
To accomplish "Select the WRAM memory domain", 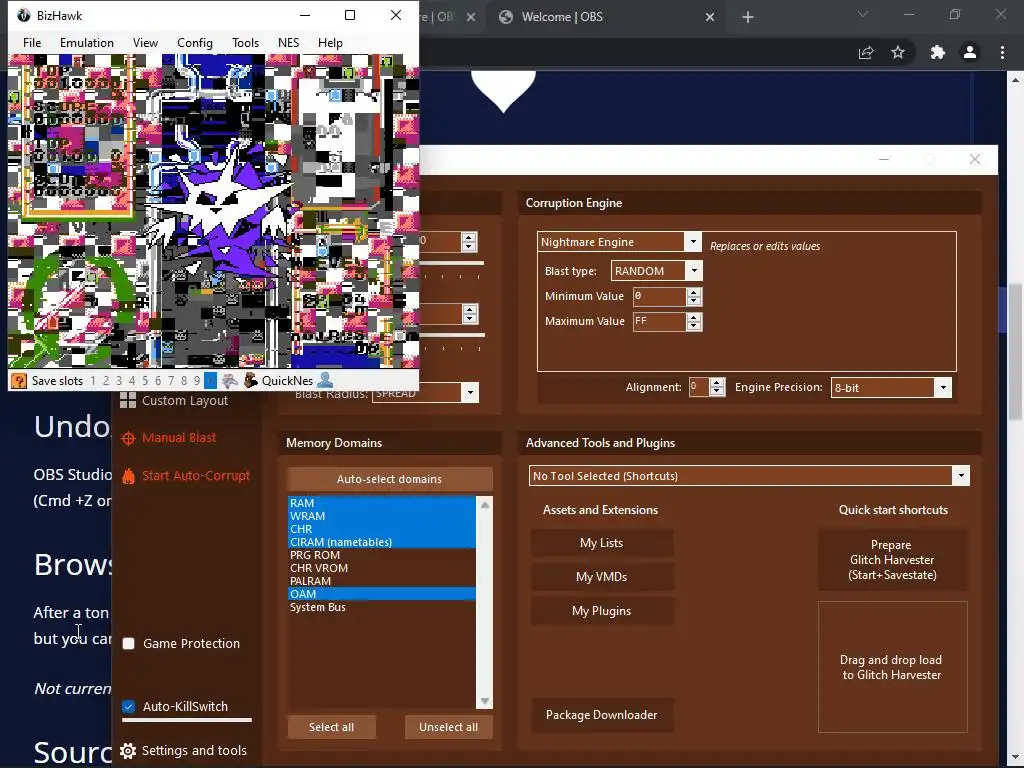I will coord(382,516).
